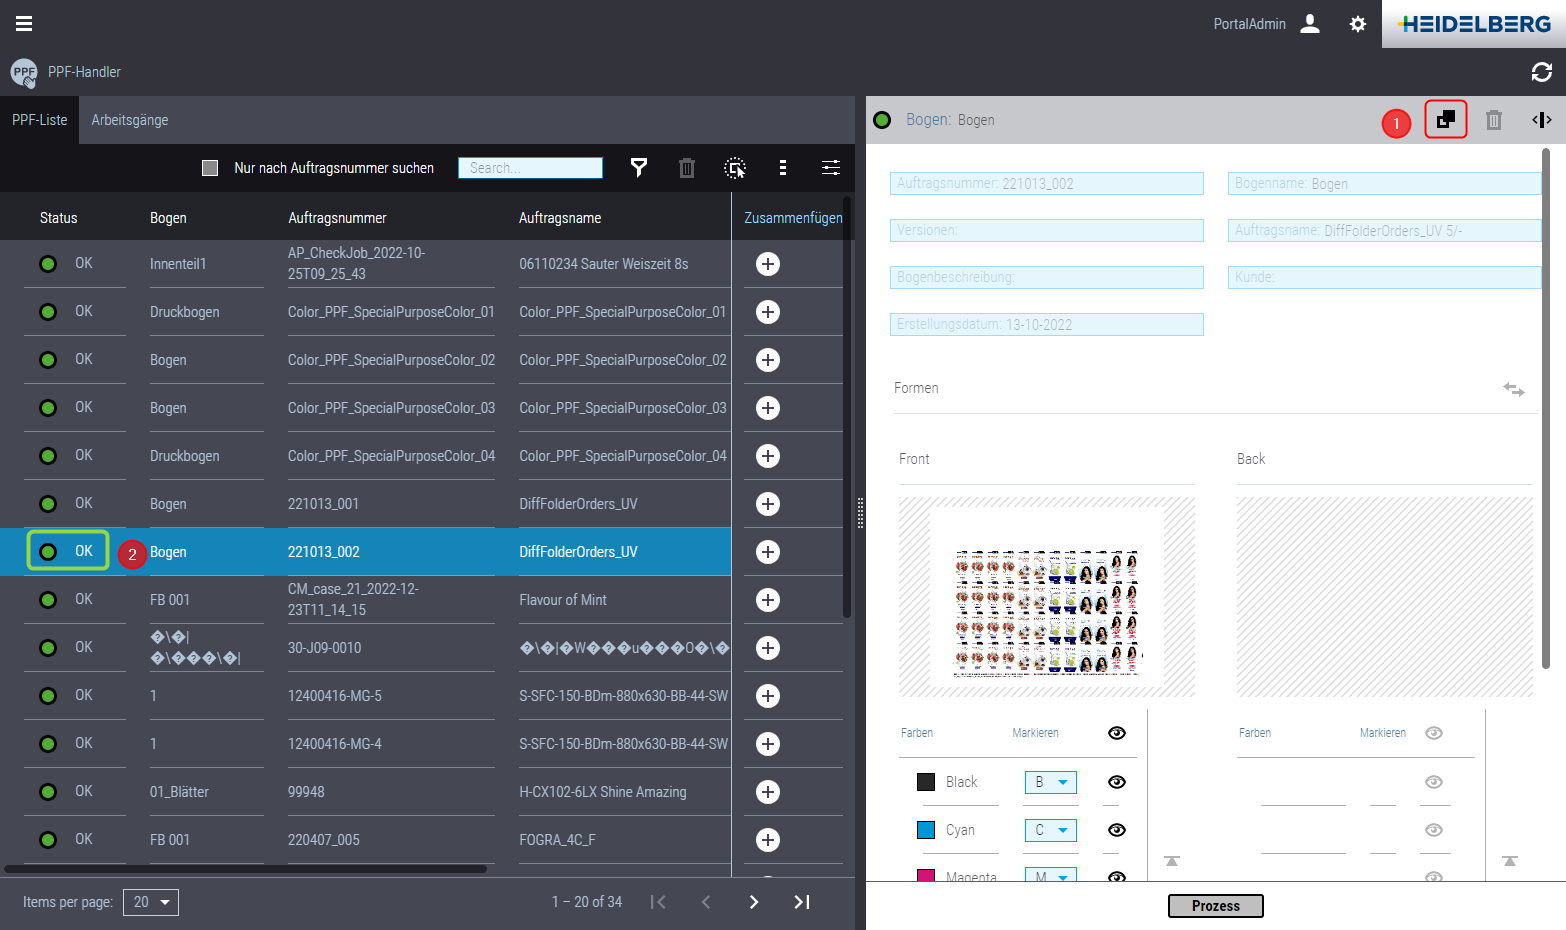The image size is (1566, 930).
Task: Open the Items per page dropdown
Action: click(151, 902)
